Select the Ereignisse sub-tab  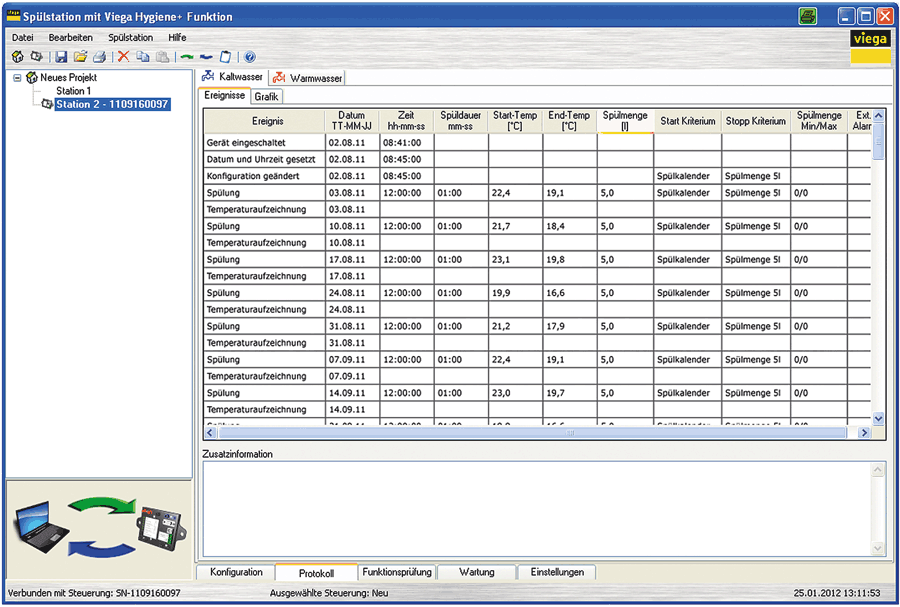point(224,95)
